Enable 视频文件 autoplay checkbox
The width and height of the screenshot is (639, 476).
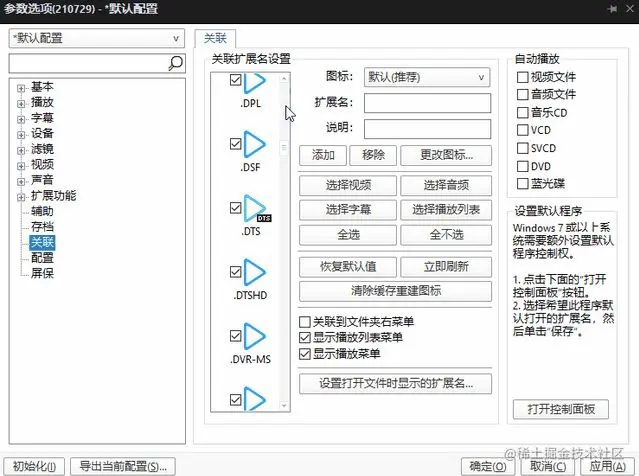tap(522, 77)
